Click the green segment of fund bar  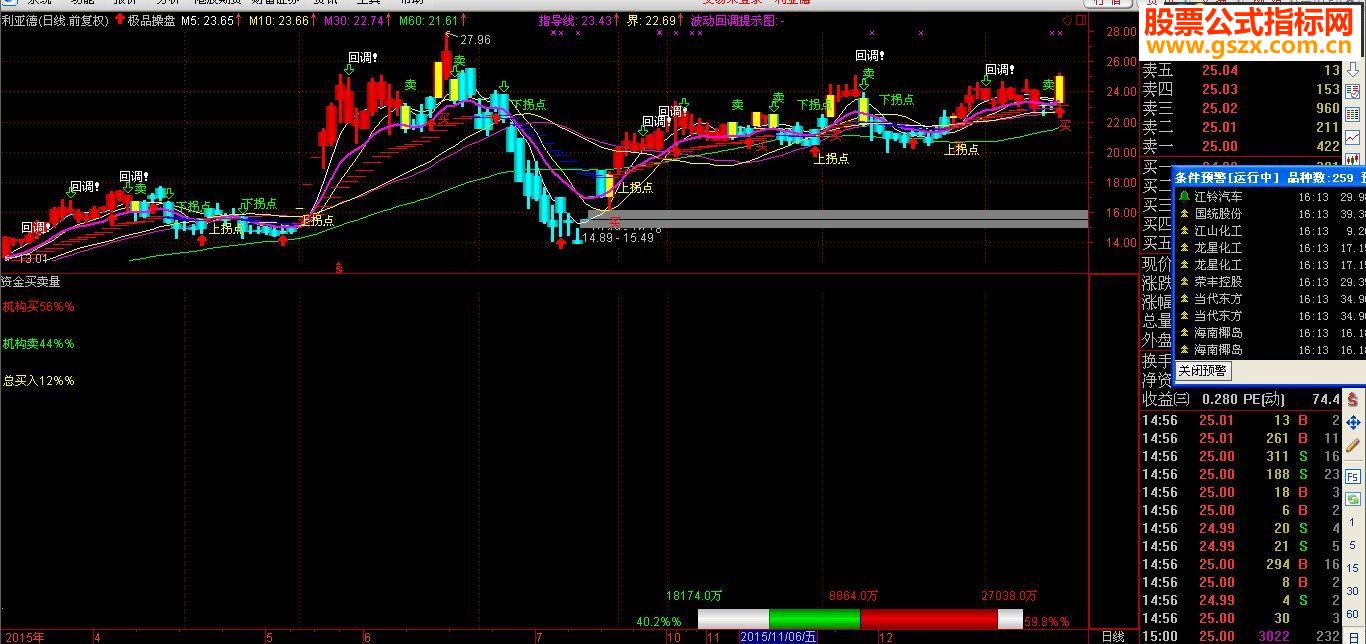click(x=815, y=619)
